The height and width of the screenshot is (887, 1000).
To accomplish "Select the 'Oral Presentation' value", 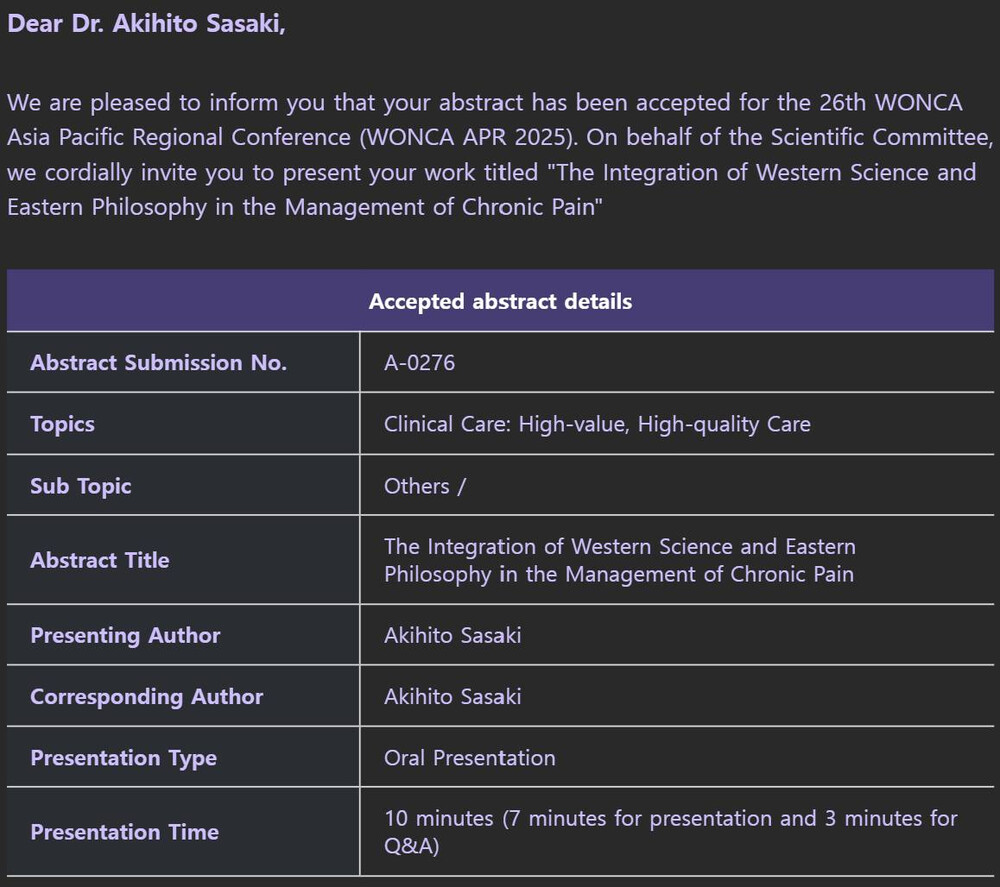I will click(x=469, y=758).
